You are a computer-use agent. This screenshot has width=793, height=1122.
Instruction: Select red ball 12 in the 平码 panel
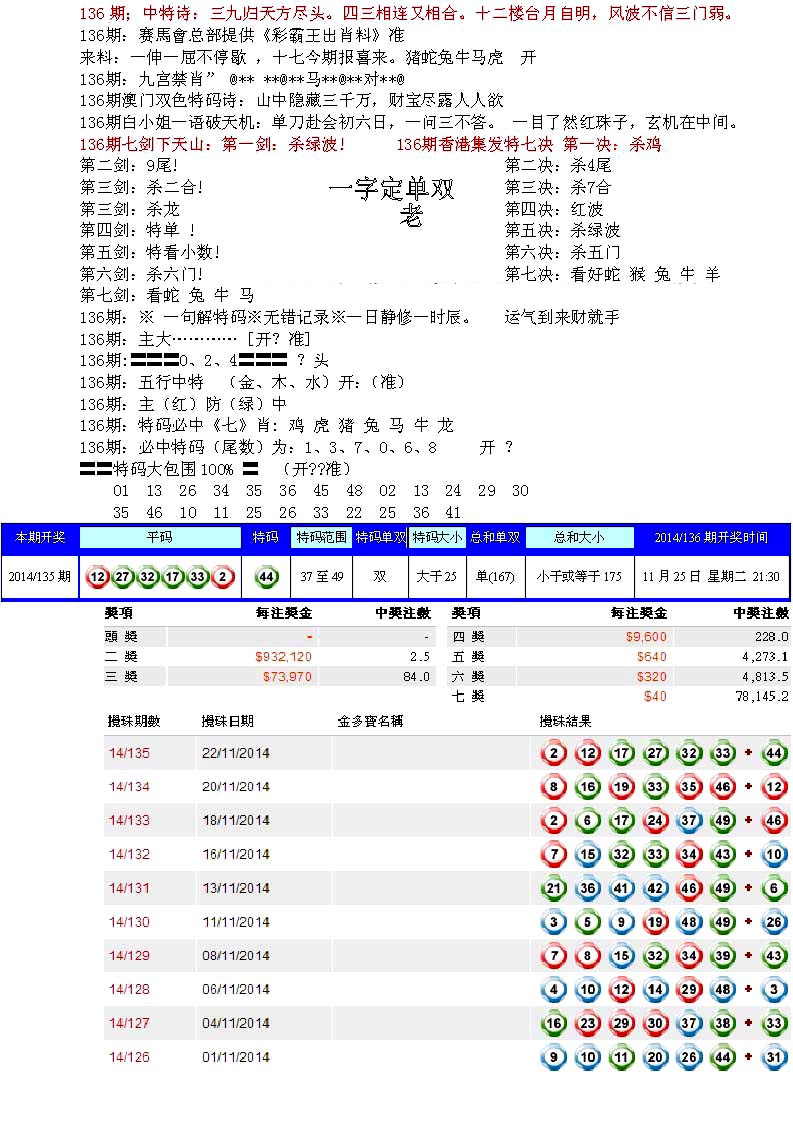click(97, 577)
